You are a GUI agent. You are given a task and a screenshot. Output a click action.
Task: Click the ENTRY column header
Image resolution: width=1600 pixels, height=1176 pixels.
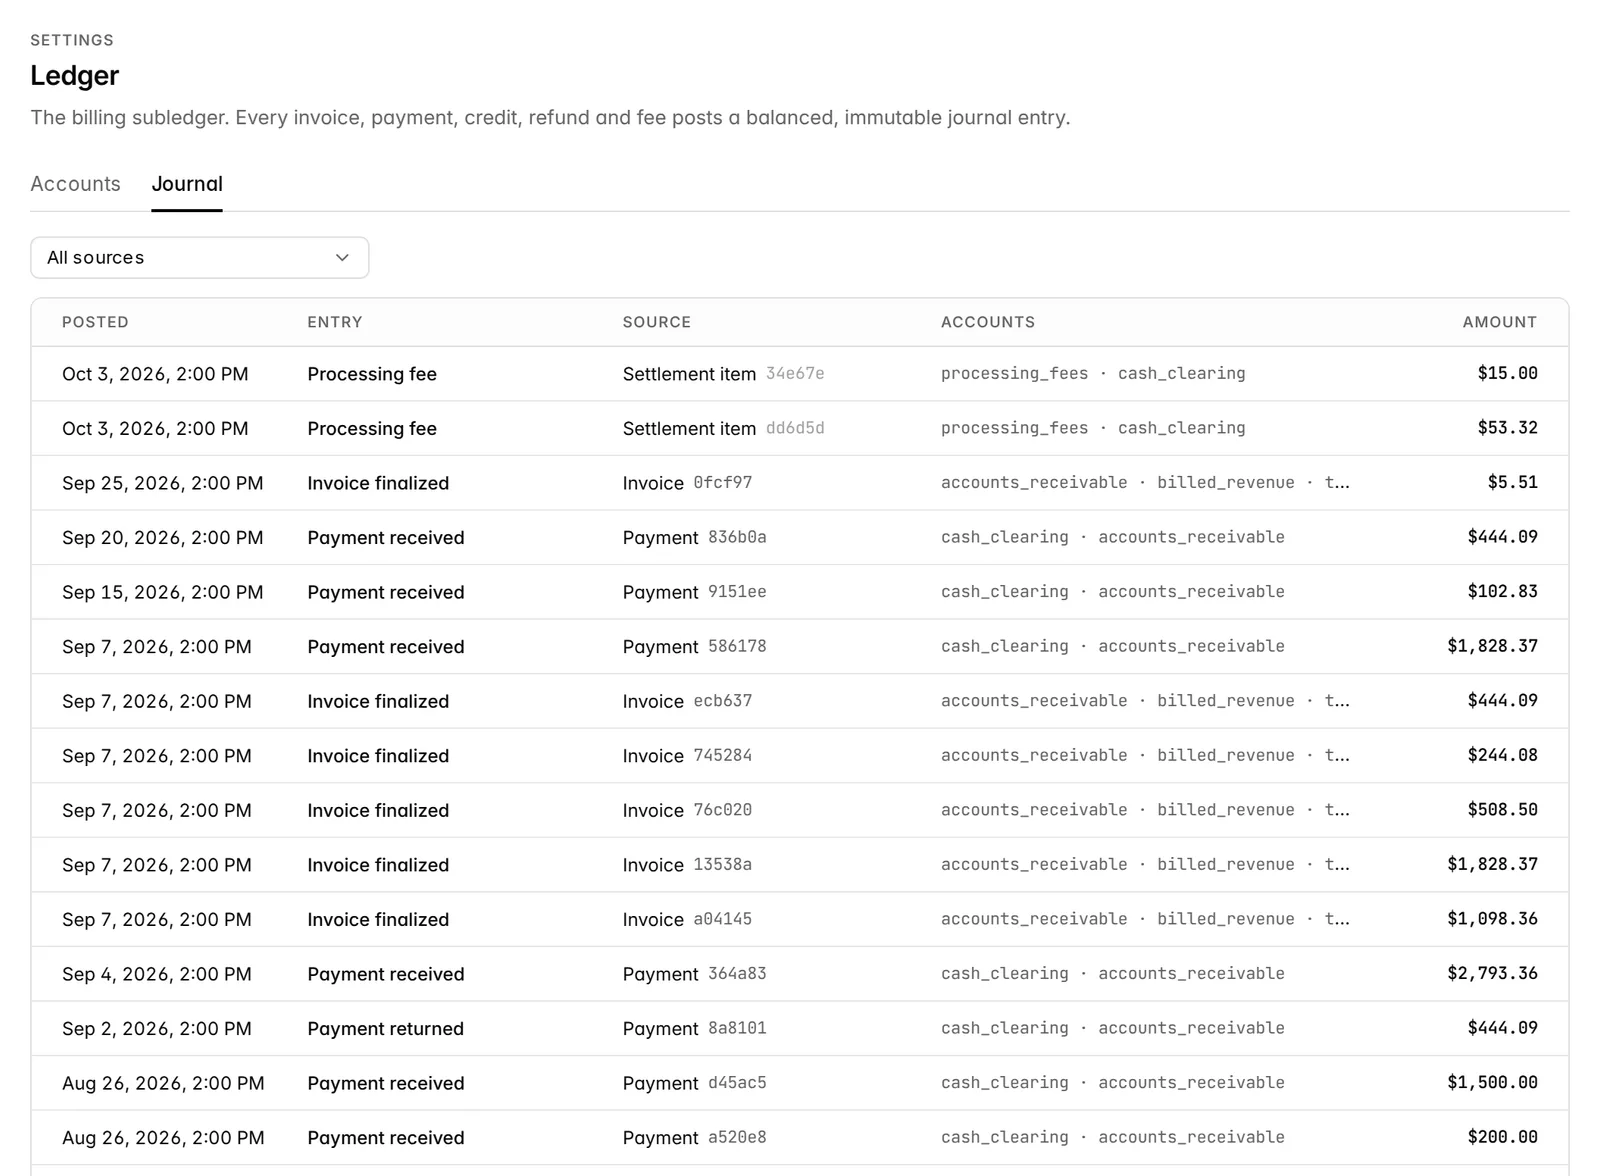tap(335, 322)
